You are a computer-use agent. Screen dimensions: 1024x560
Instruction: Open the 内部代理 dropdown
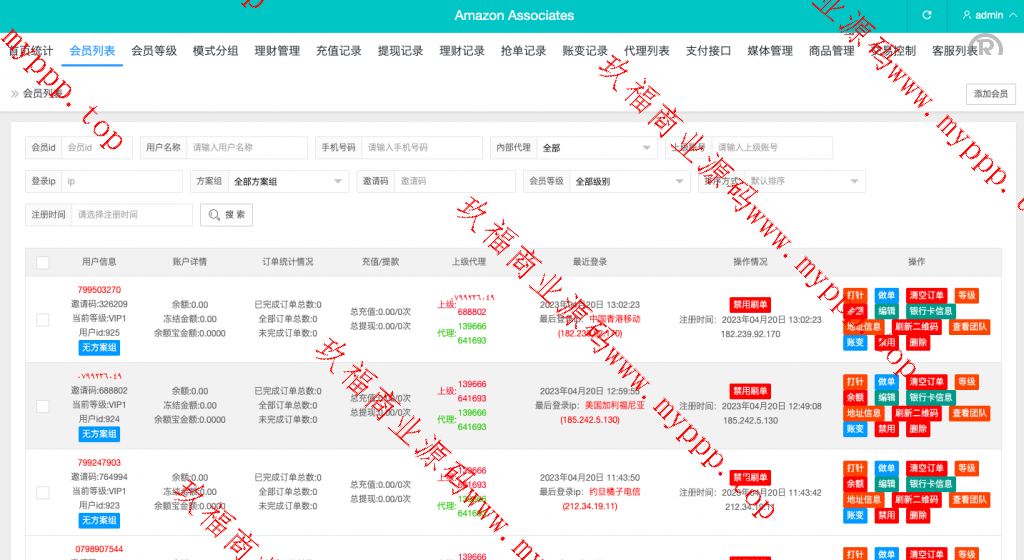(x=597, y=148)
